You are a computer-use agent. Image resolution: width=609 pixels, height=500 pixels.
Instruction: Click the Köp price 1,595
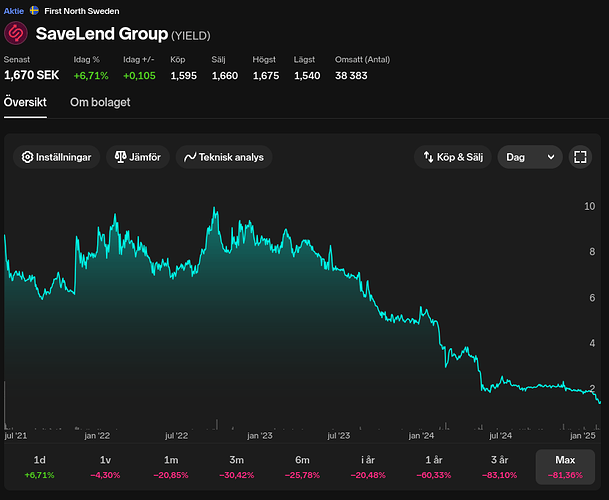(x=184, y=75)
